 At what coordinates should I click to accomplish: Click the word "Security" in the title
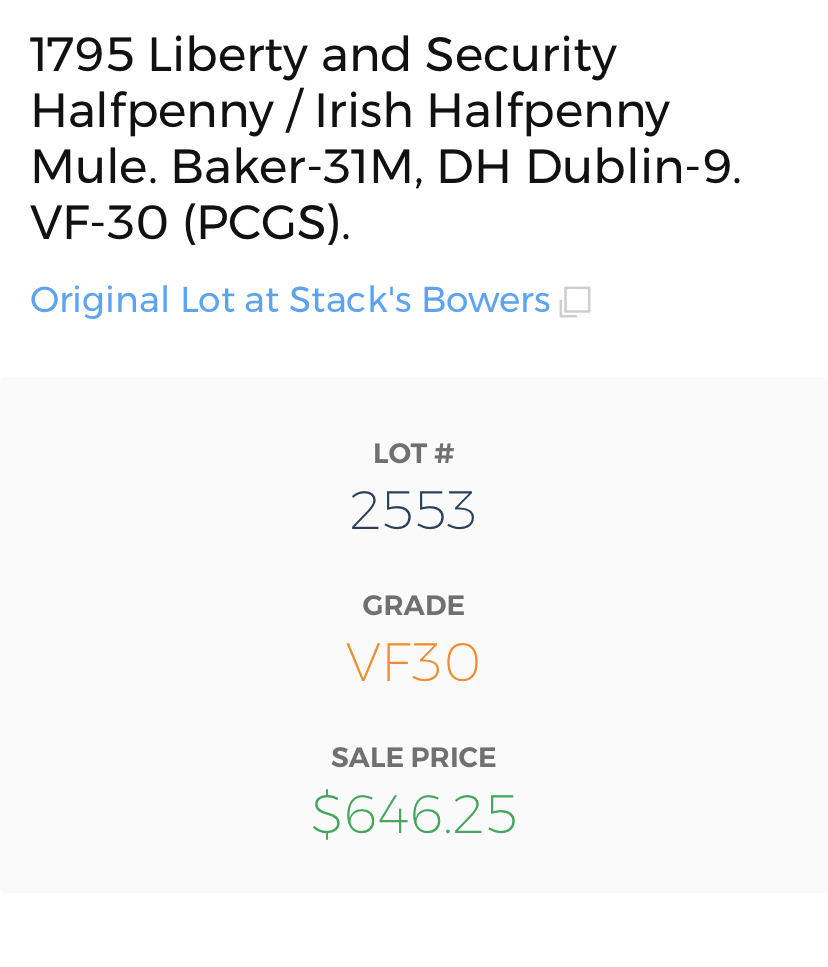521,56
